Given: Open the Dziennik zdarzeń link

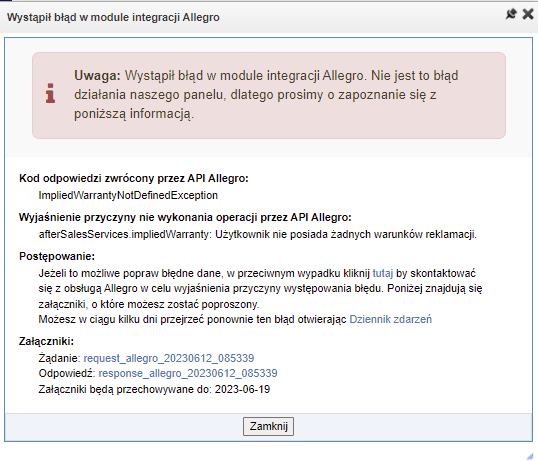Looking at the screenshot, I should click(390, 319).
